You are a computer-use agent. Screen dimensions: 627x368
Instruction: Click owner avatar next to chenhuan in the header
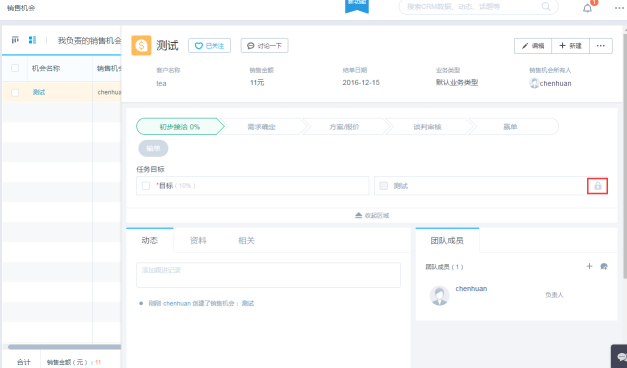[x=534, y=83]
